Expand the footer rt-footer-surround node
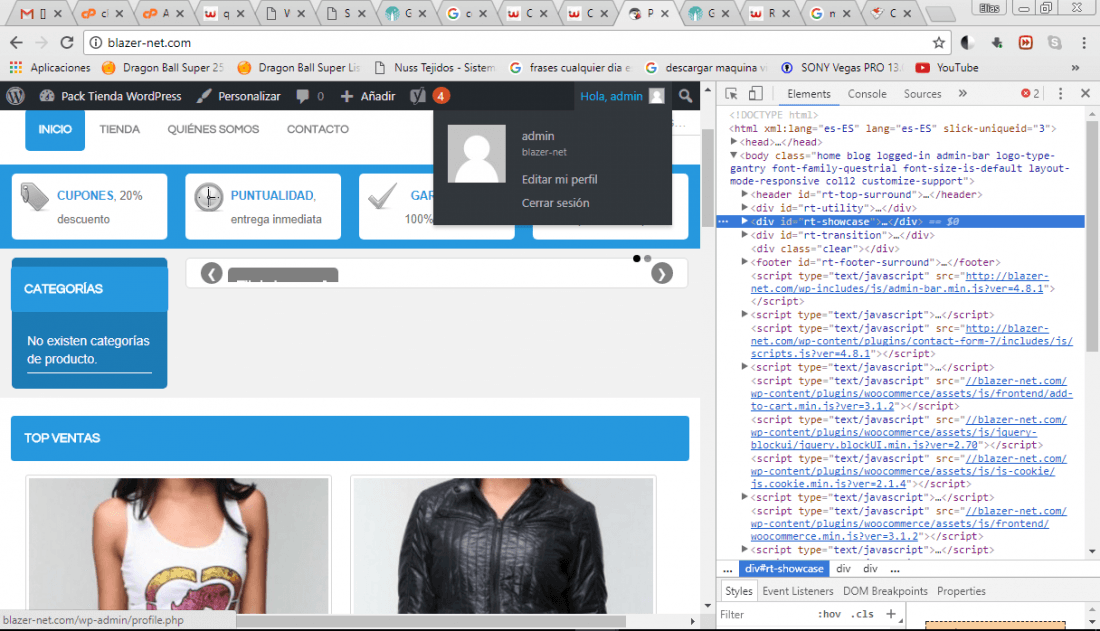 [745, 262]
